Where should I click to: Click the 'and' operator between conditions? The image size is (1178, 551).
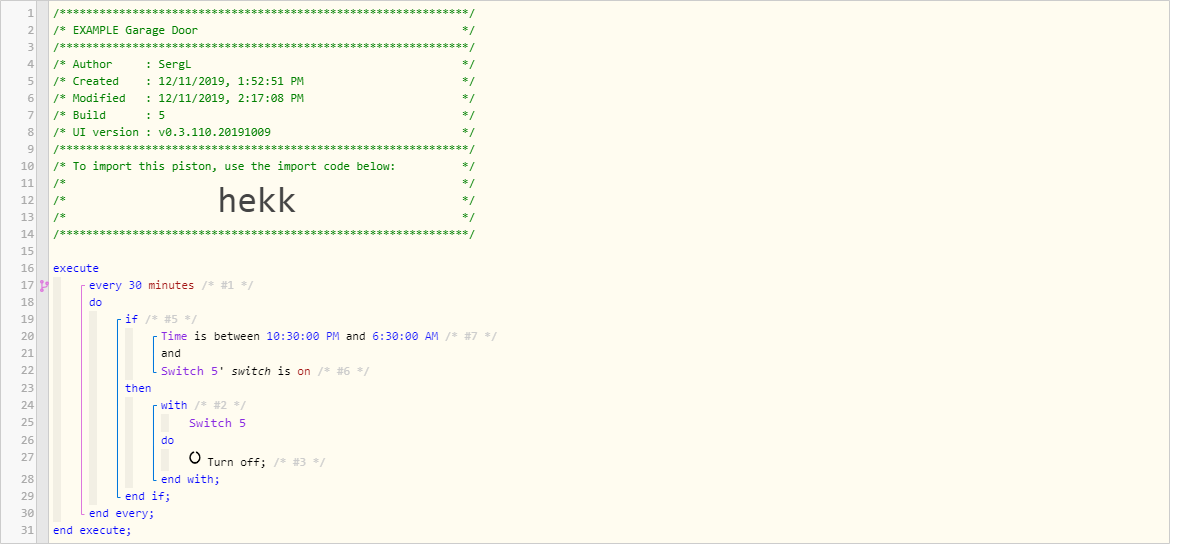(171, 353)
